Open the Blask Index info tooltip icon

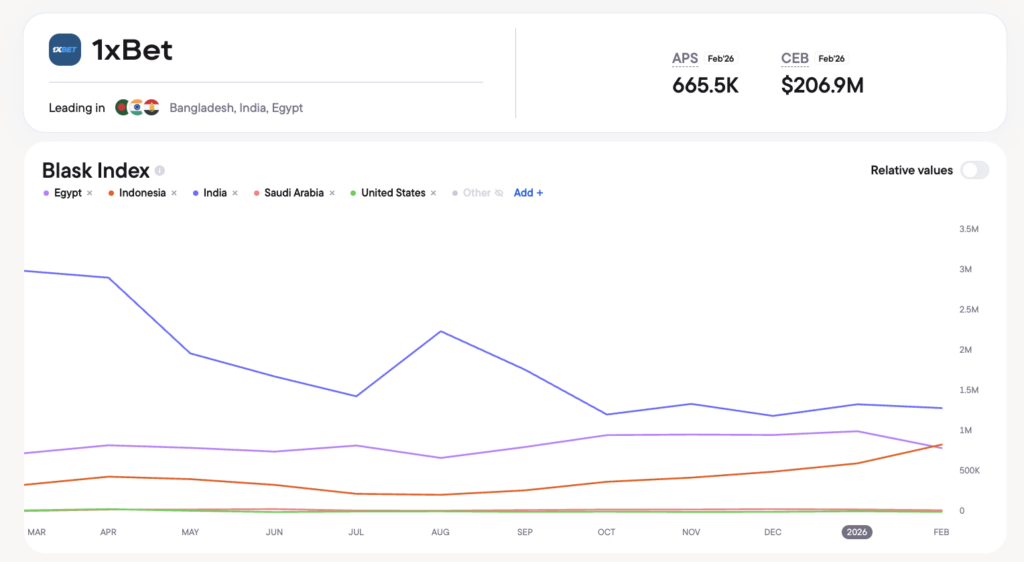(x=160, y=171)
